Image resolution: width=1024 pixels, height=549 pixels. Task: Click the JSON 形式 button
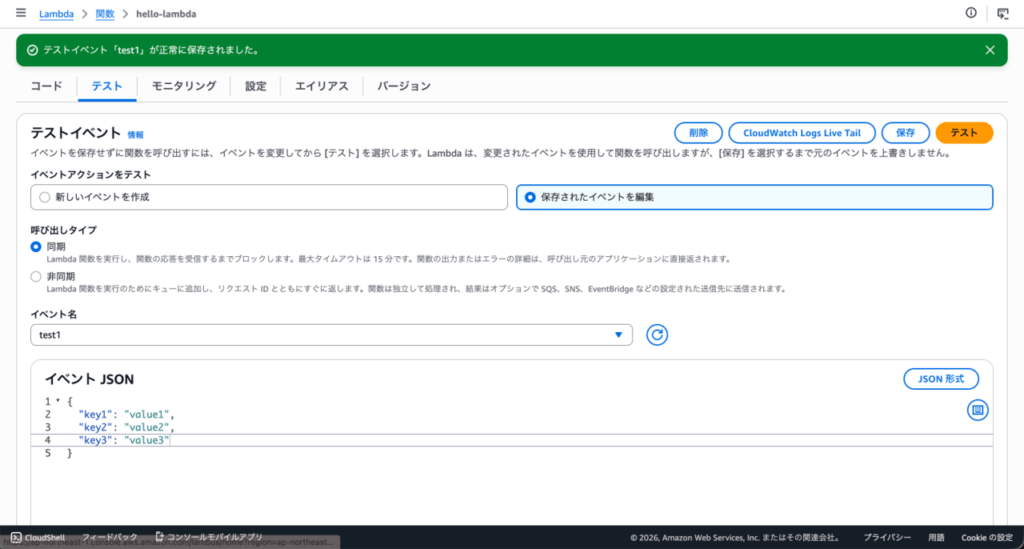[x=941, y=379]
